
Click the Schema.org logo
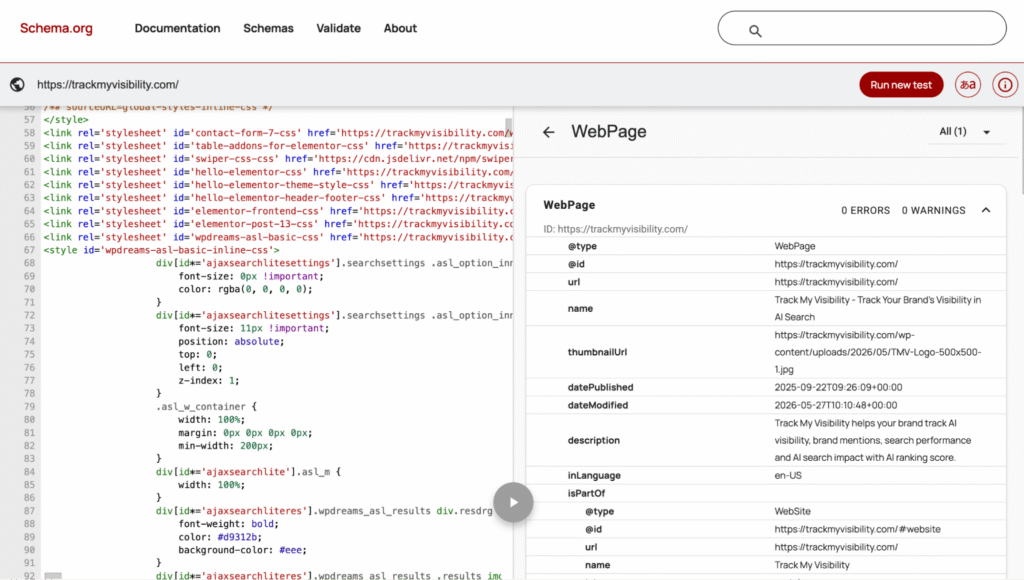pyautogui.click(x=56, y=28)
